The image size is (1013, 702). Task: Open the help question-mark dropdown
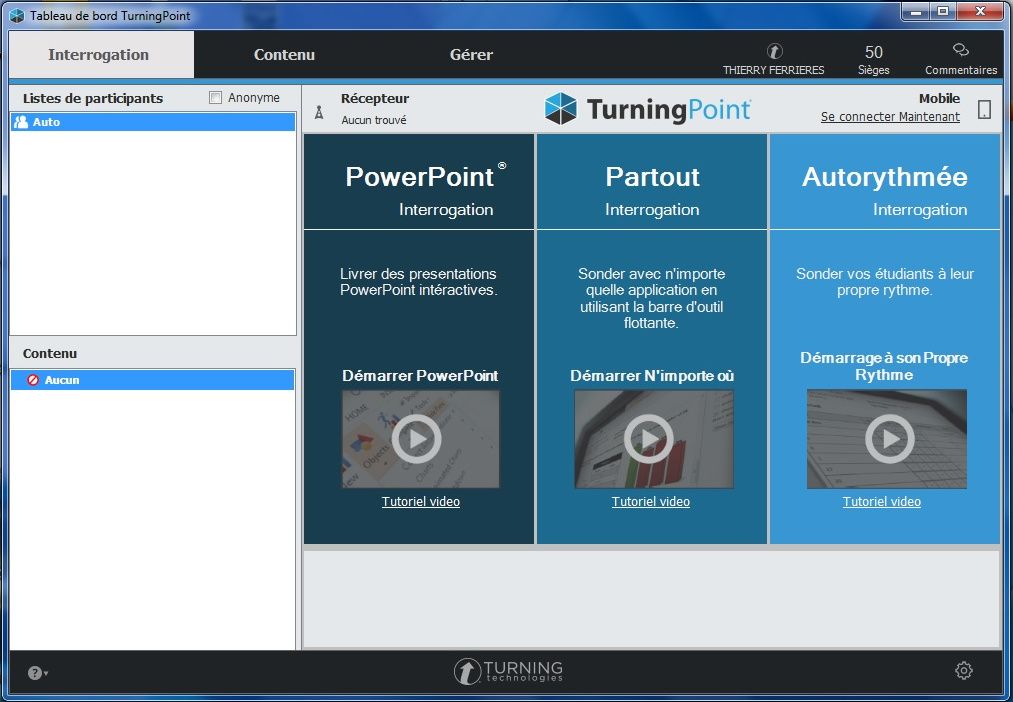[37, 673]
